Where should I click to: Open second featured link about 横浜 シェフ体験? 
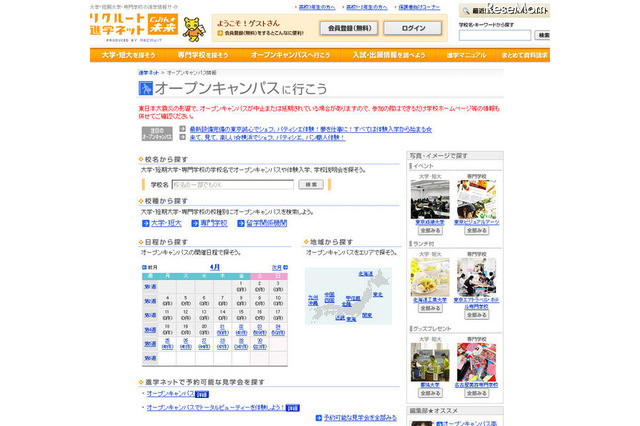[x=267, y=138]
